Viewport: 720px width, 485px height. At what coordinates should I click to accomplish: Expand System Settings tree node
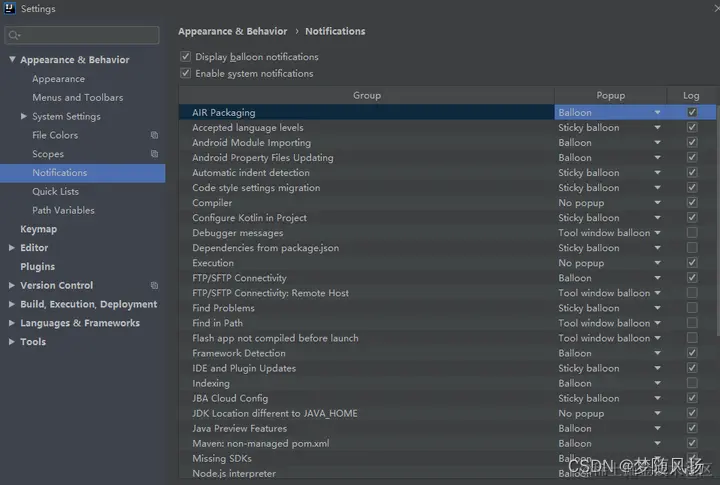(24, 116)
